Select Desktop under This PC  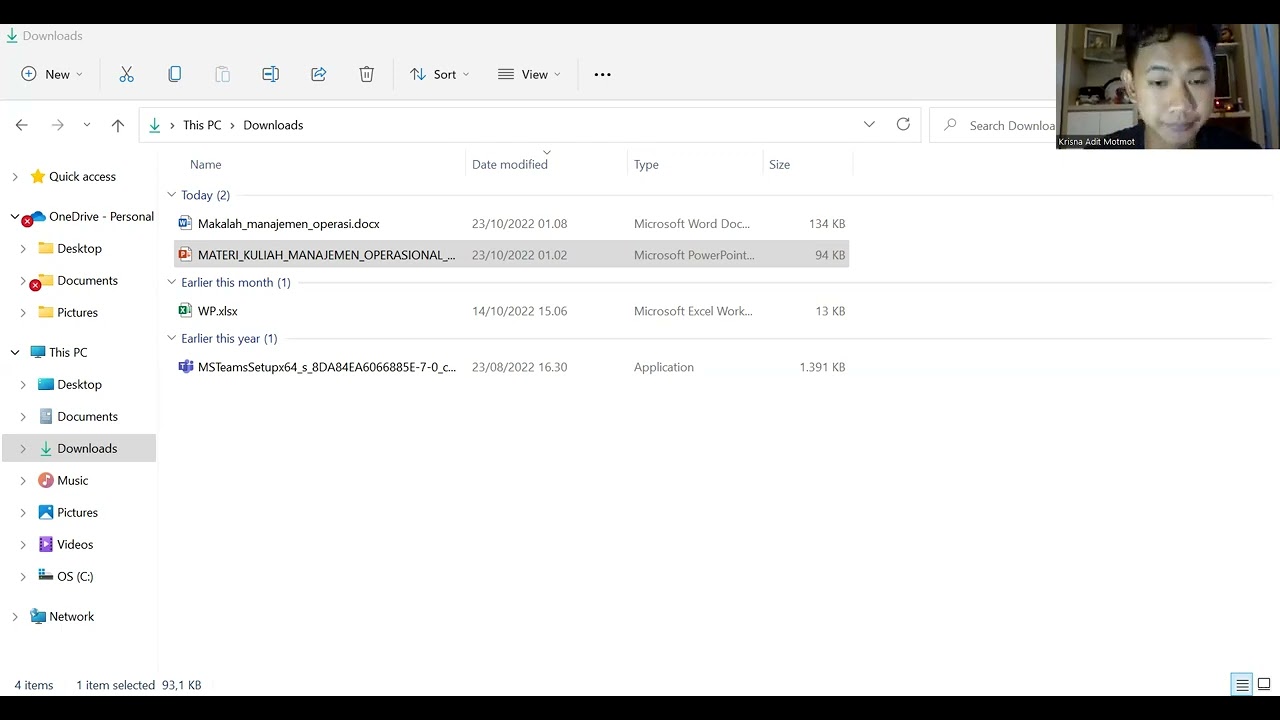[79, 384]
